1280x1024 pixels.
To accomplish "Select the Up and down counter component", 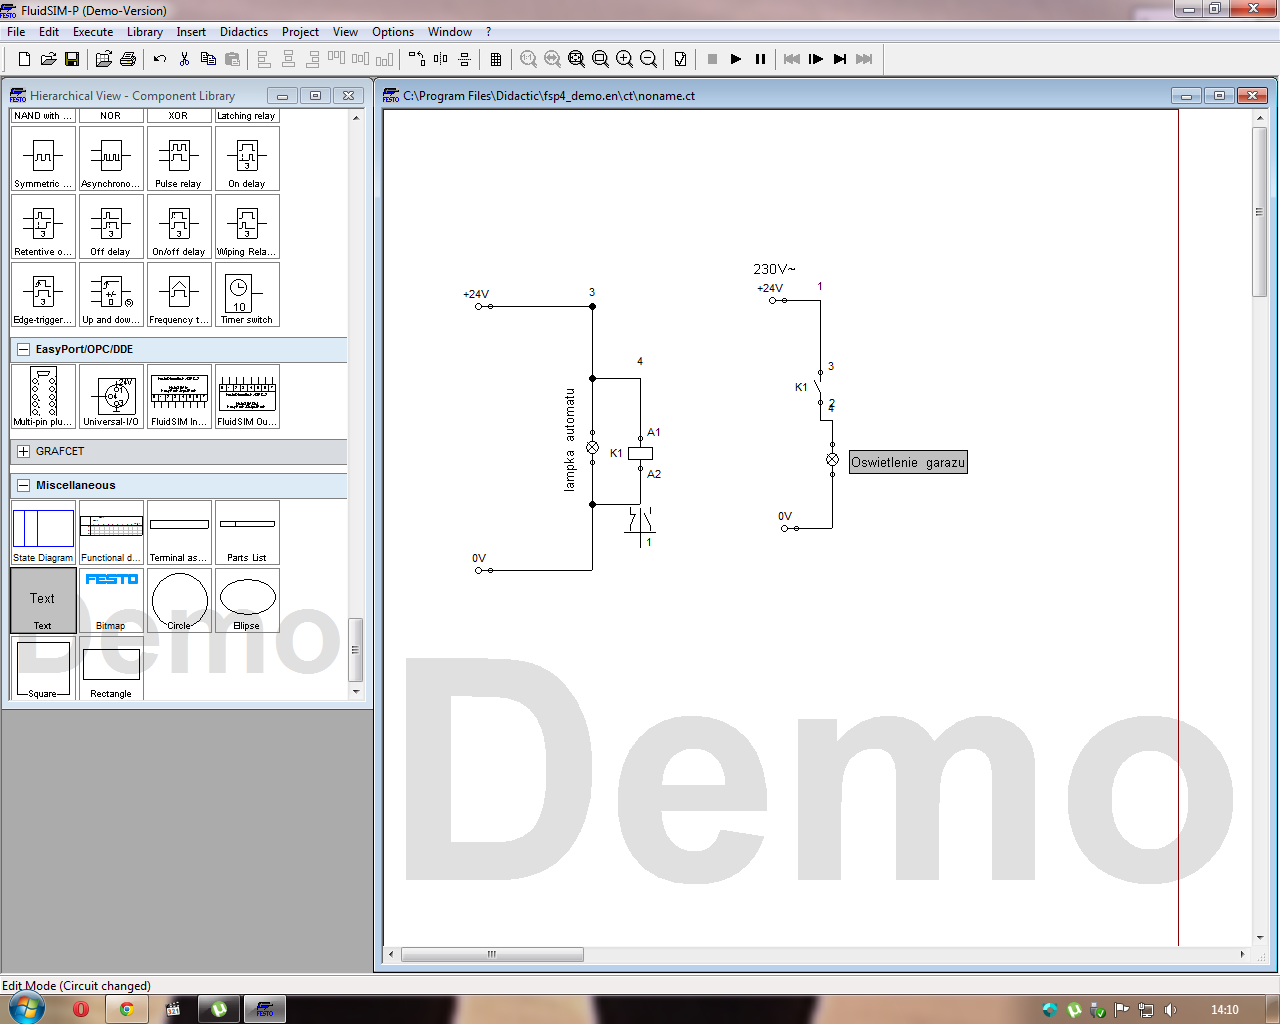I will pos(111,295).
